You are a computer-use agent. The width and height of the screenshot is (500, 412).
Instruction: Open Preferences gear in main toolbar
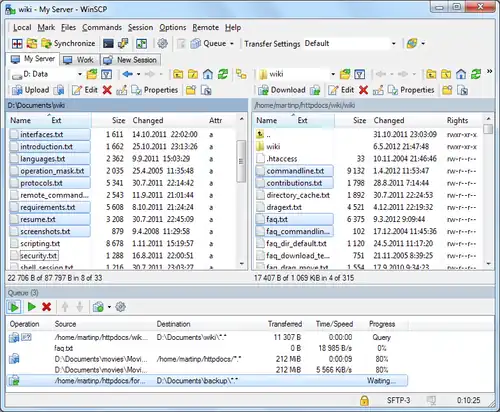tap(163, 43)
